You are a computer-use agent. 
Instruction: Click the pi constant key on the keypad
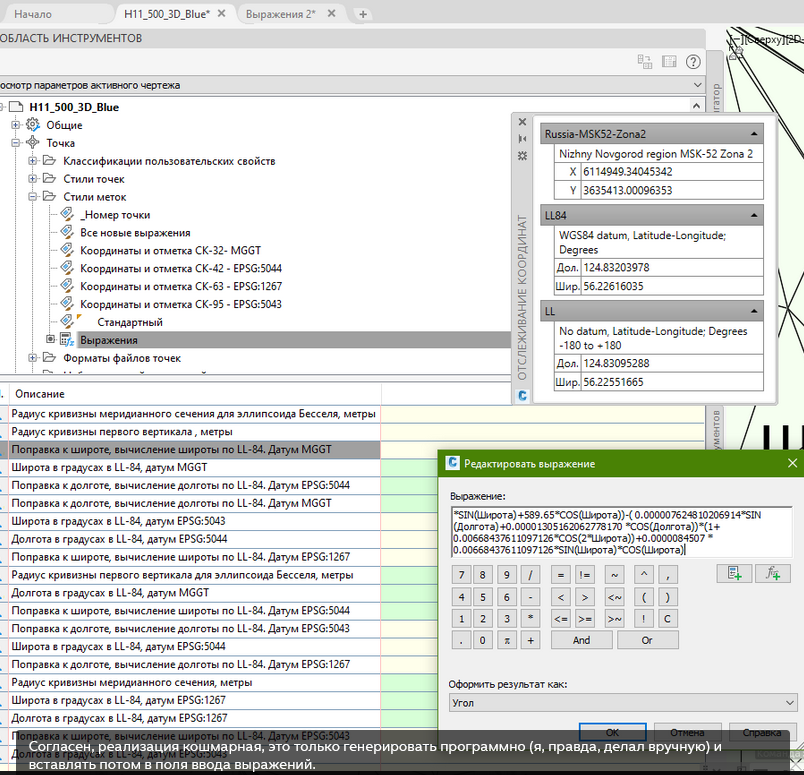point(508,640)
